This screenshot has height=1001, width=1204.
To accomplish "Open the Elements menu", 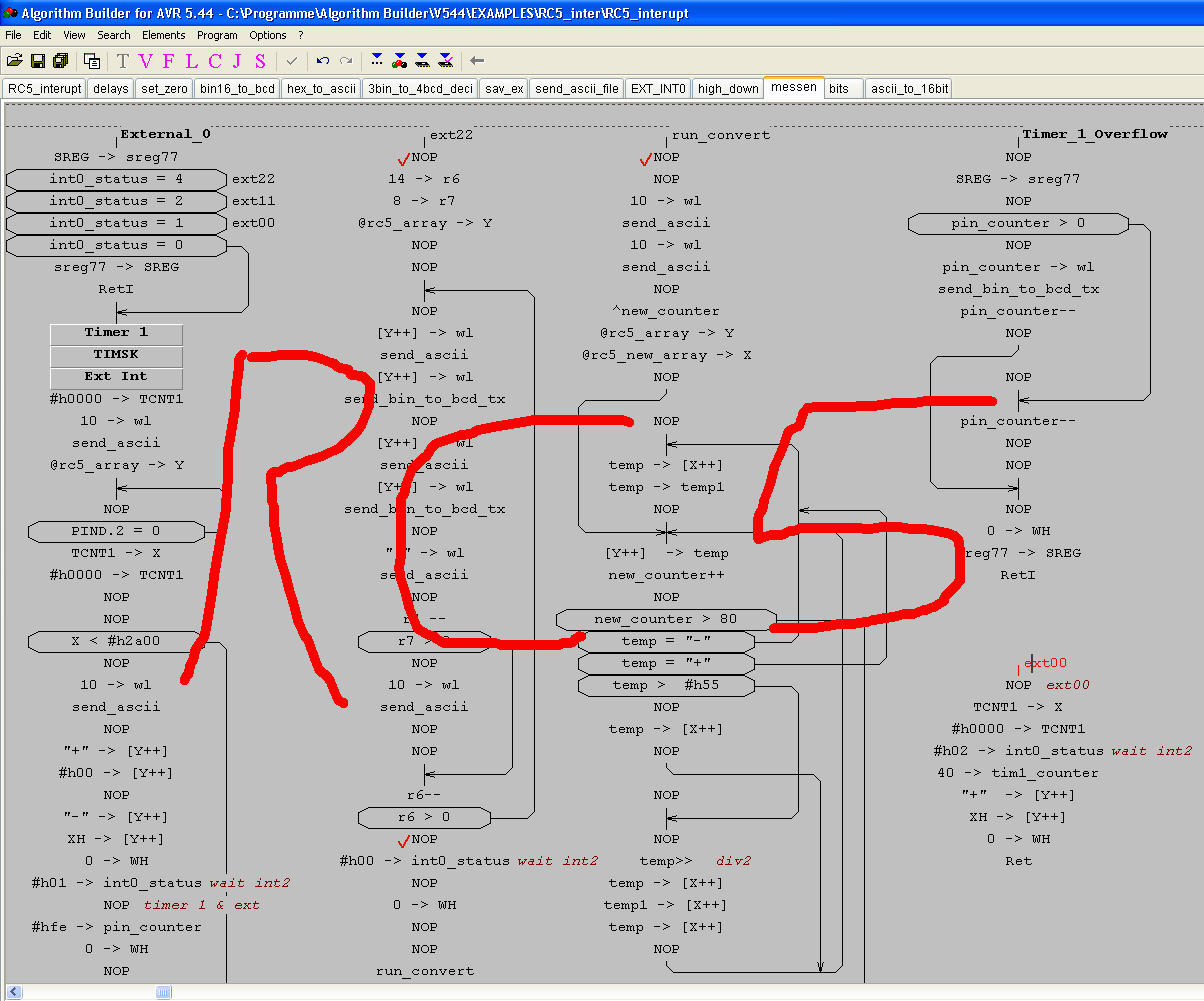I will [x=163, y=35].
